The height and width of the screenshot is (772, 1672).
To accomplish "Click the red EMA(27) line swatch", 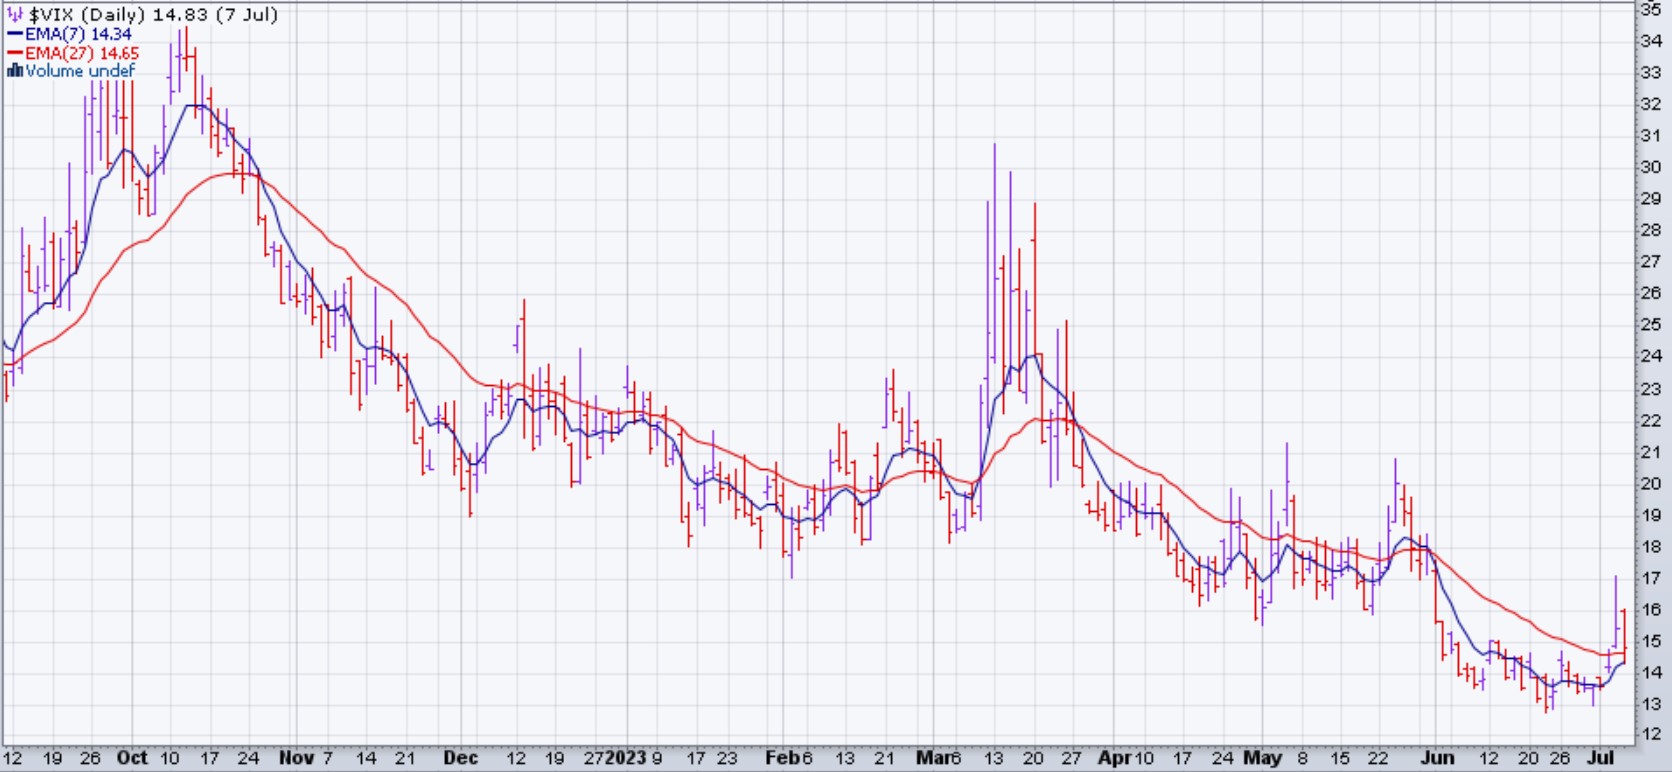I will (x=15, y=53).
